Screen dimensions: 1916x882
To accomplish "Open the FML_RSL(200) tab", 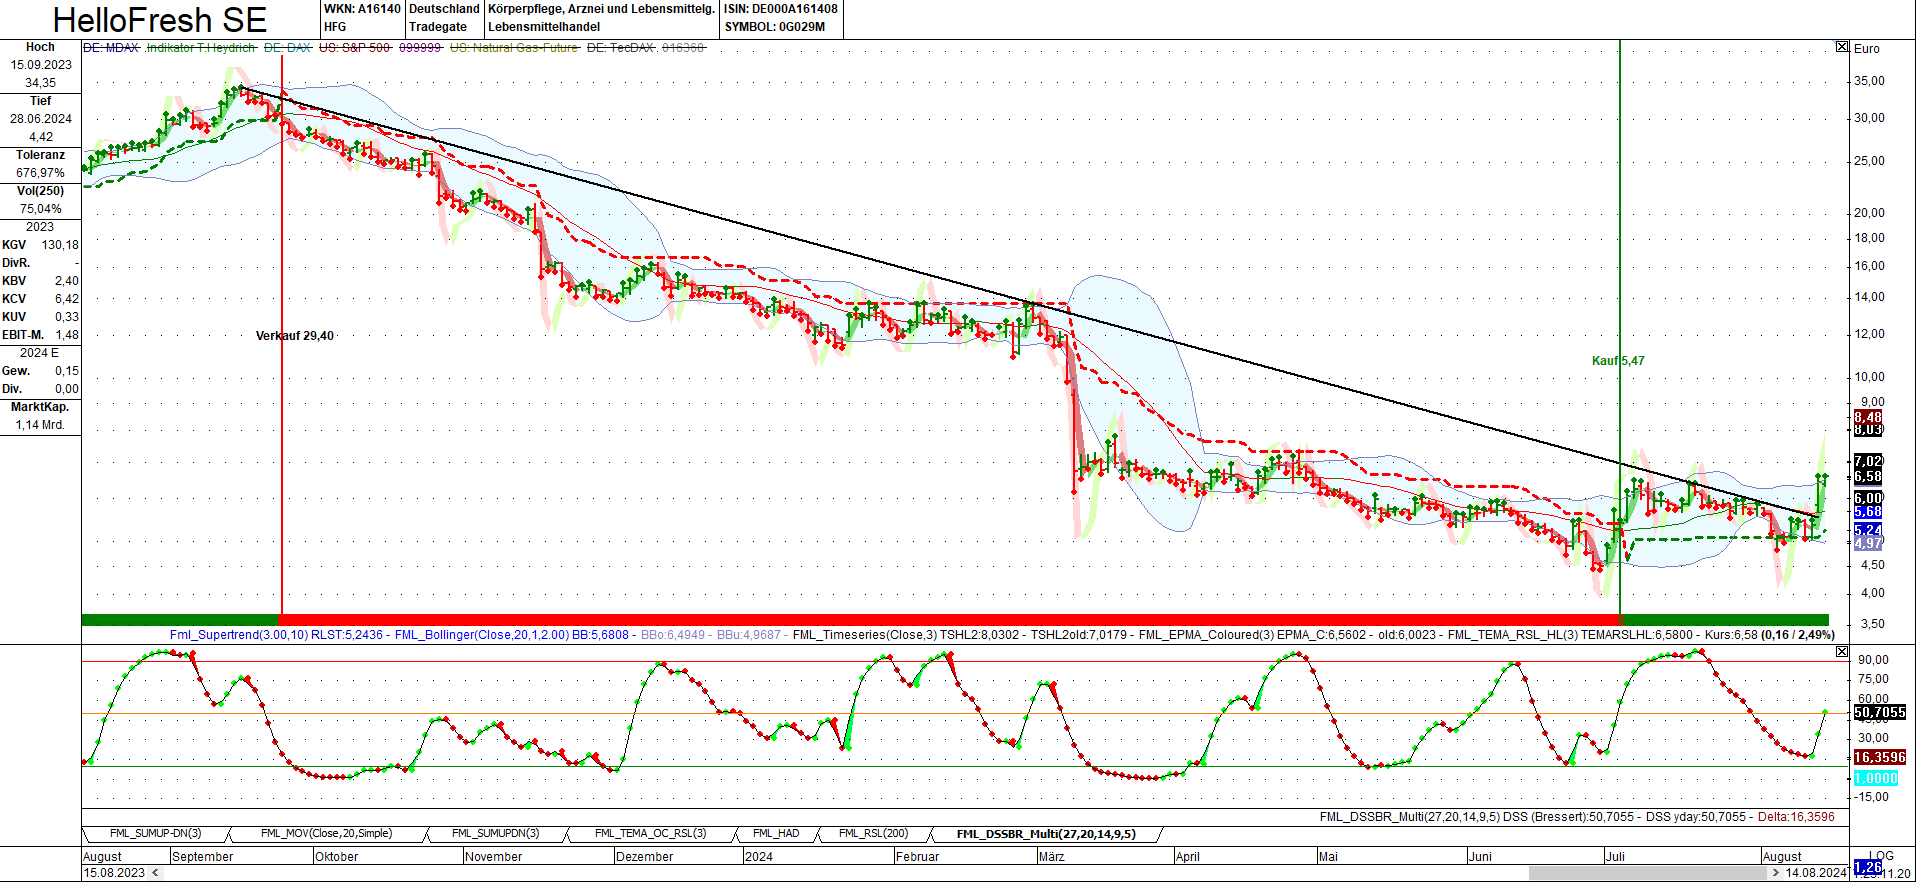I will pyautogui.click(x=873, y=834).
